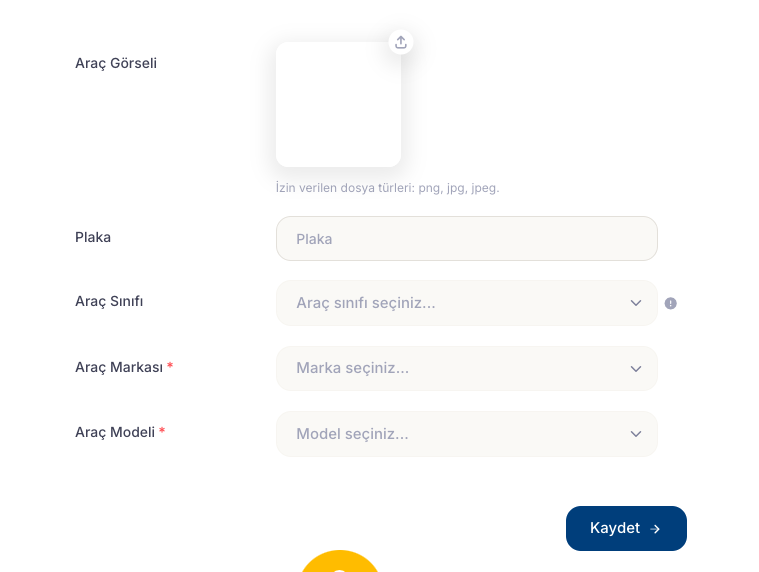Image resolution: width=759 pixels, height=572 pixels.
Task: Click the allowed file types hint text
Action: (387, 188)
